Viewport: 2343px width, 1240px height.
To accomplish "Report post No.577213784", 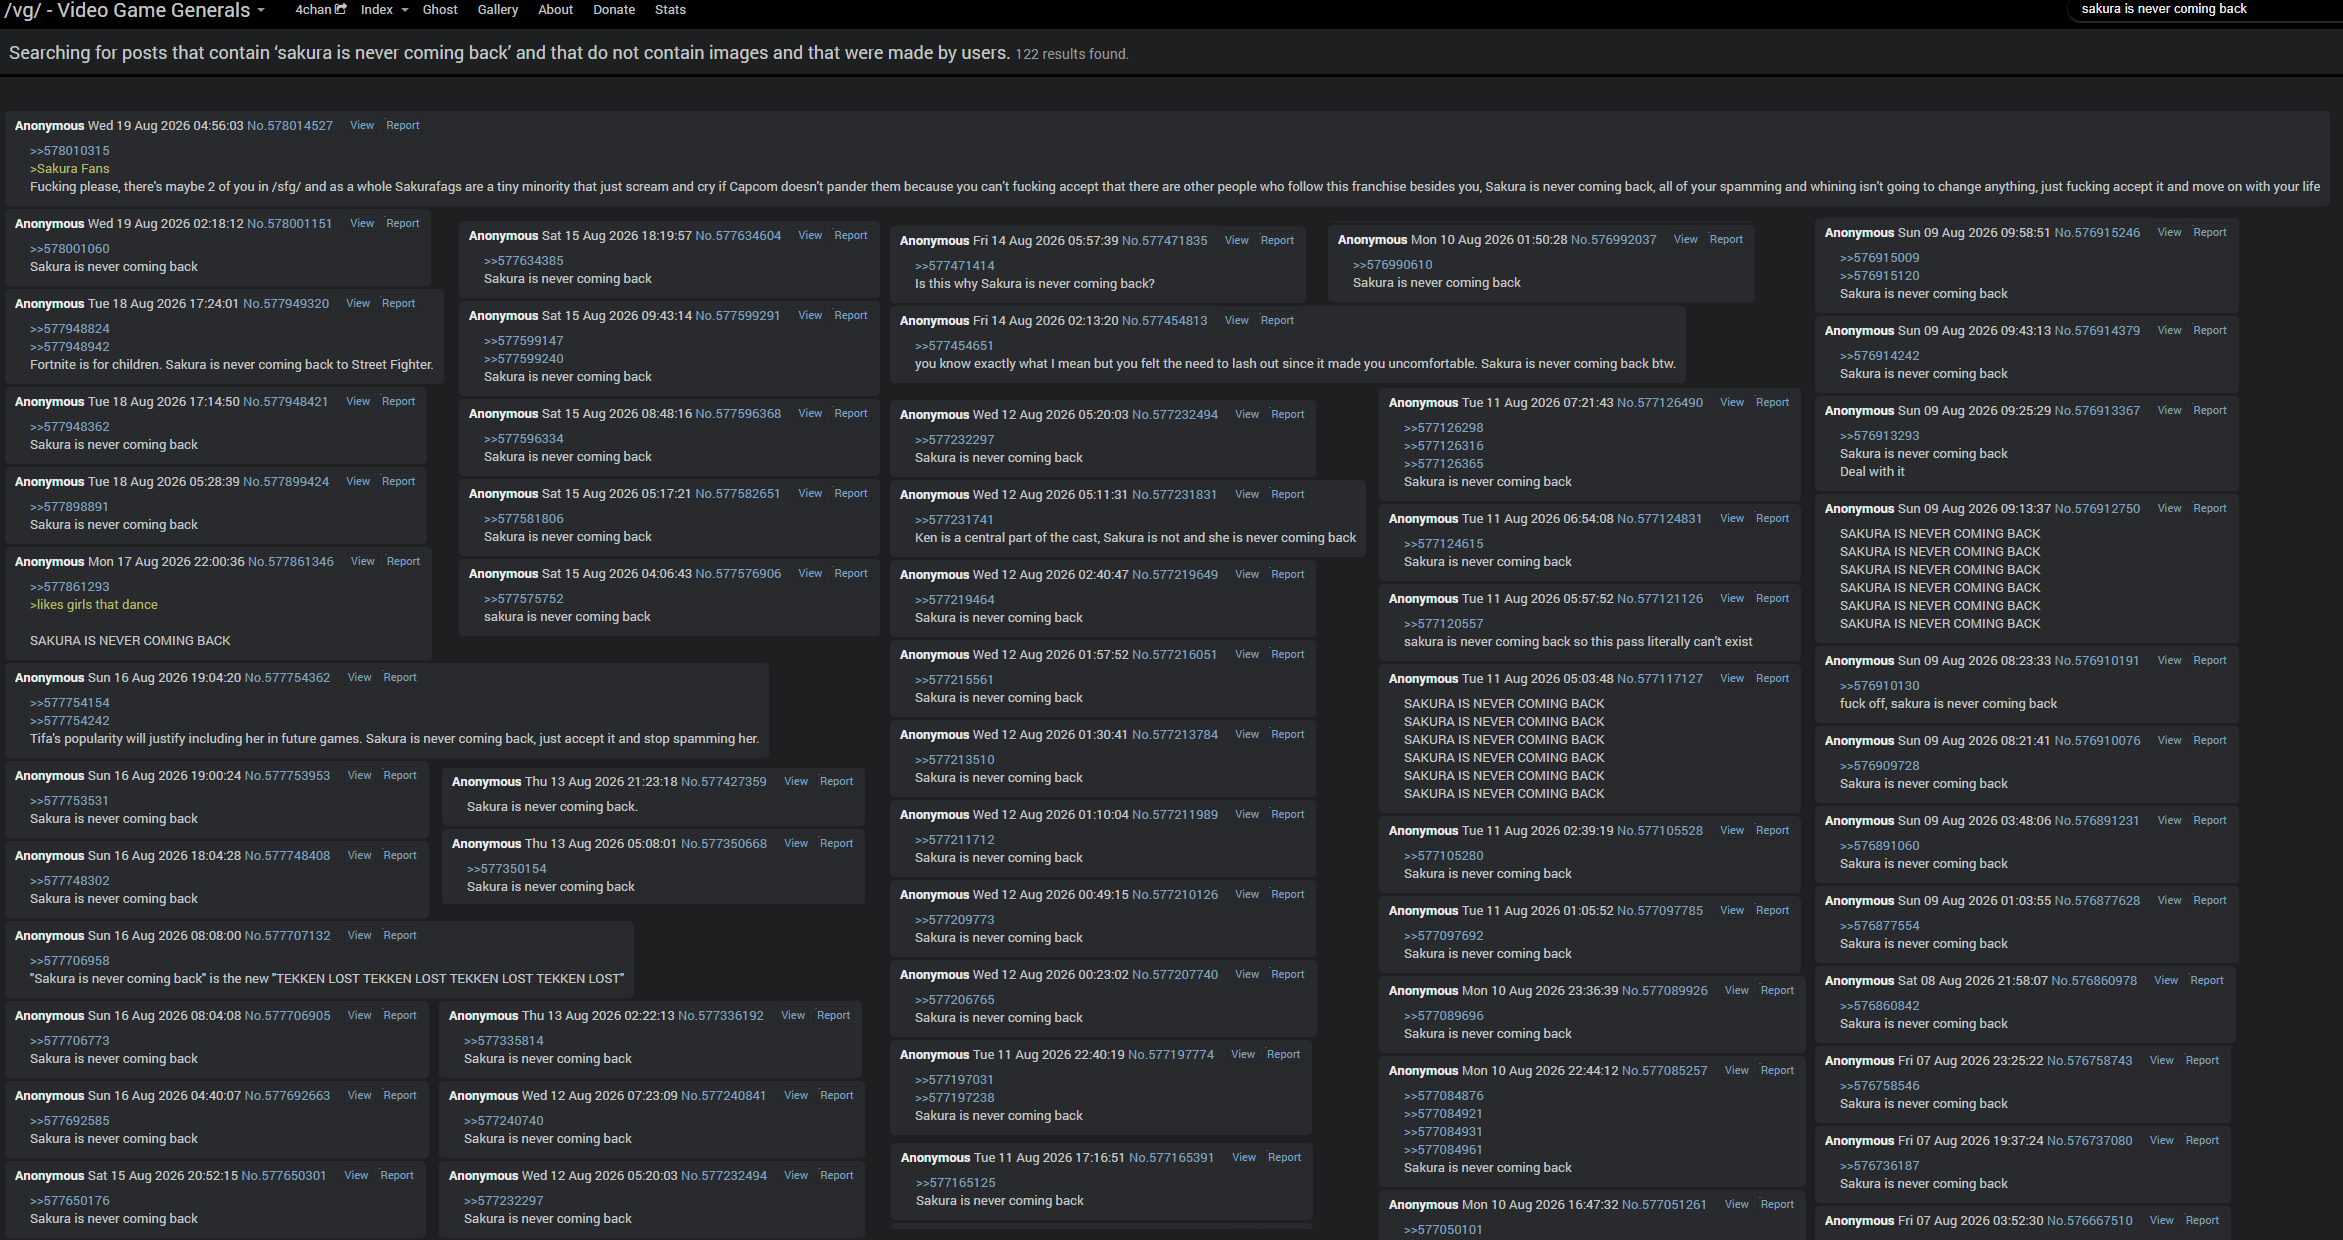I will tap(1288, 734).
